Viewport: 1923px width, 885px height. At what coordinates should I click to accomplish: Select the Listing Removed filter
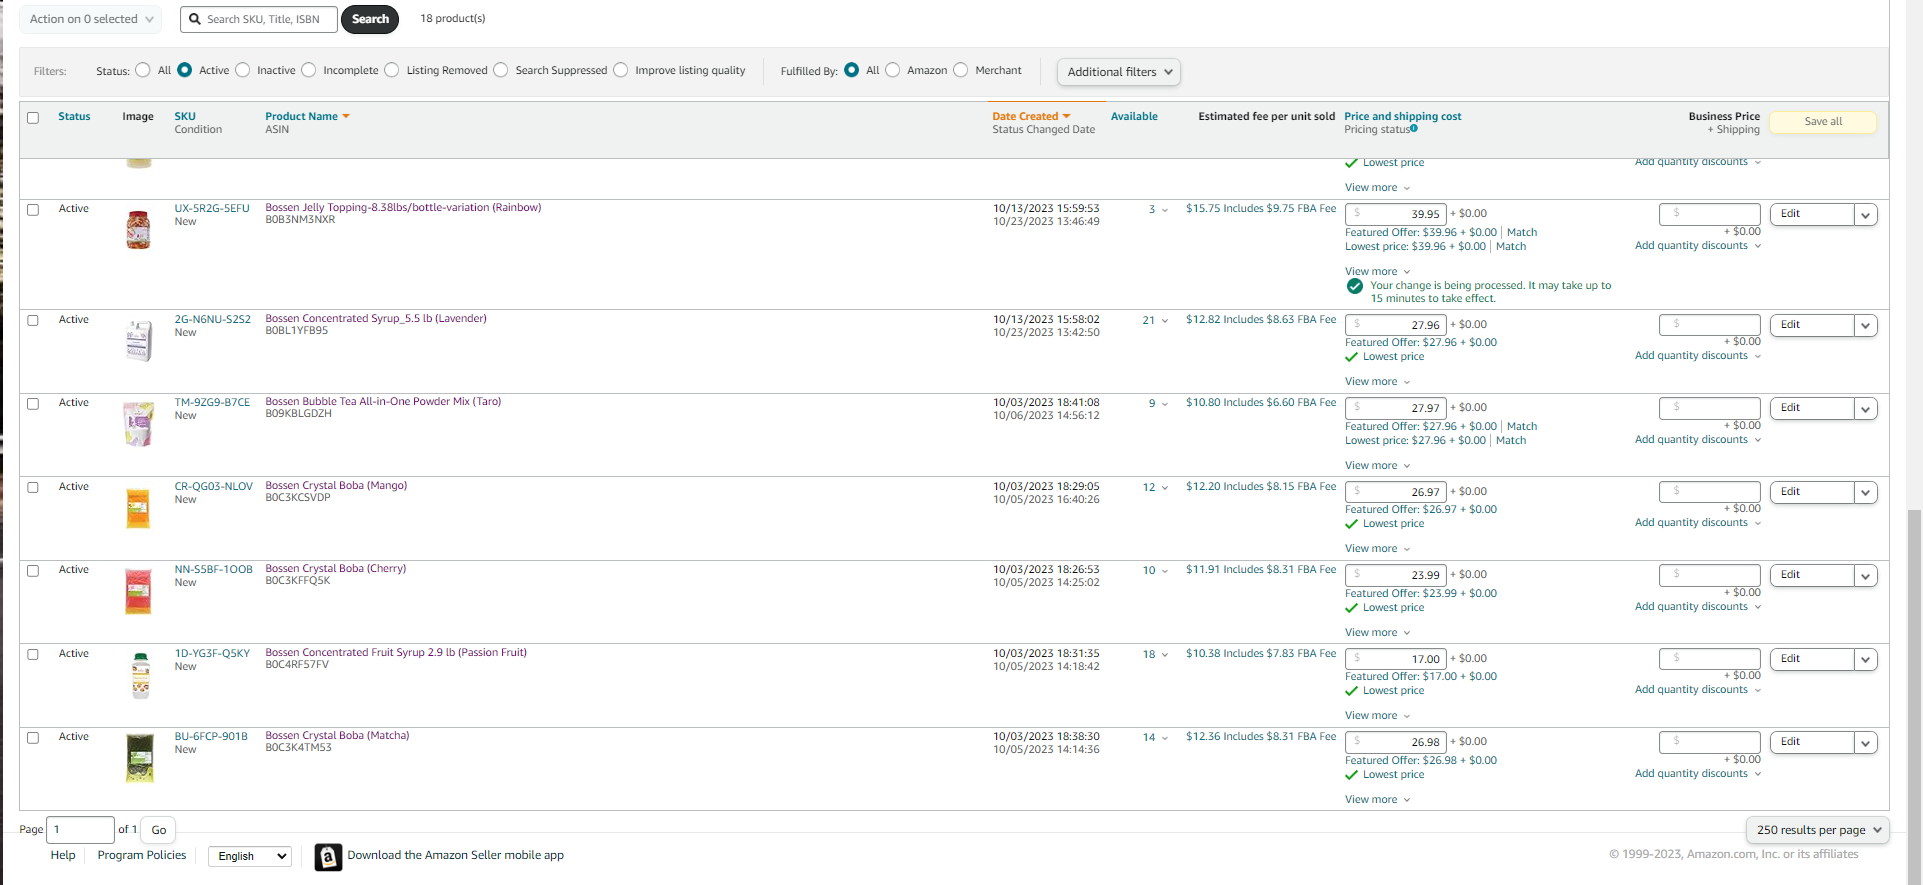click(392, 70)
